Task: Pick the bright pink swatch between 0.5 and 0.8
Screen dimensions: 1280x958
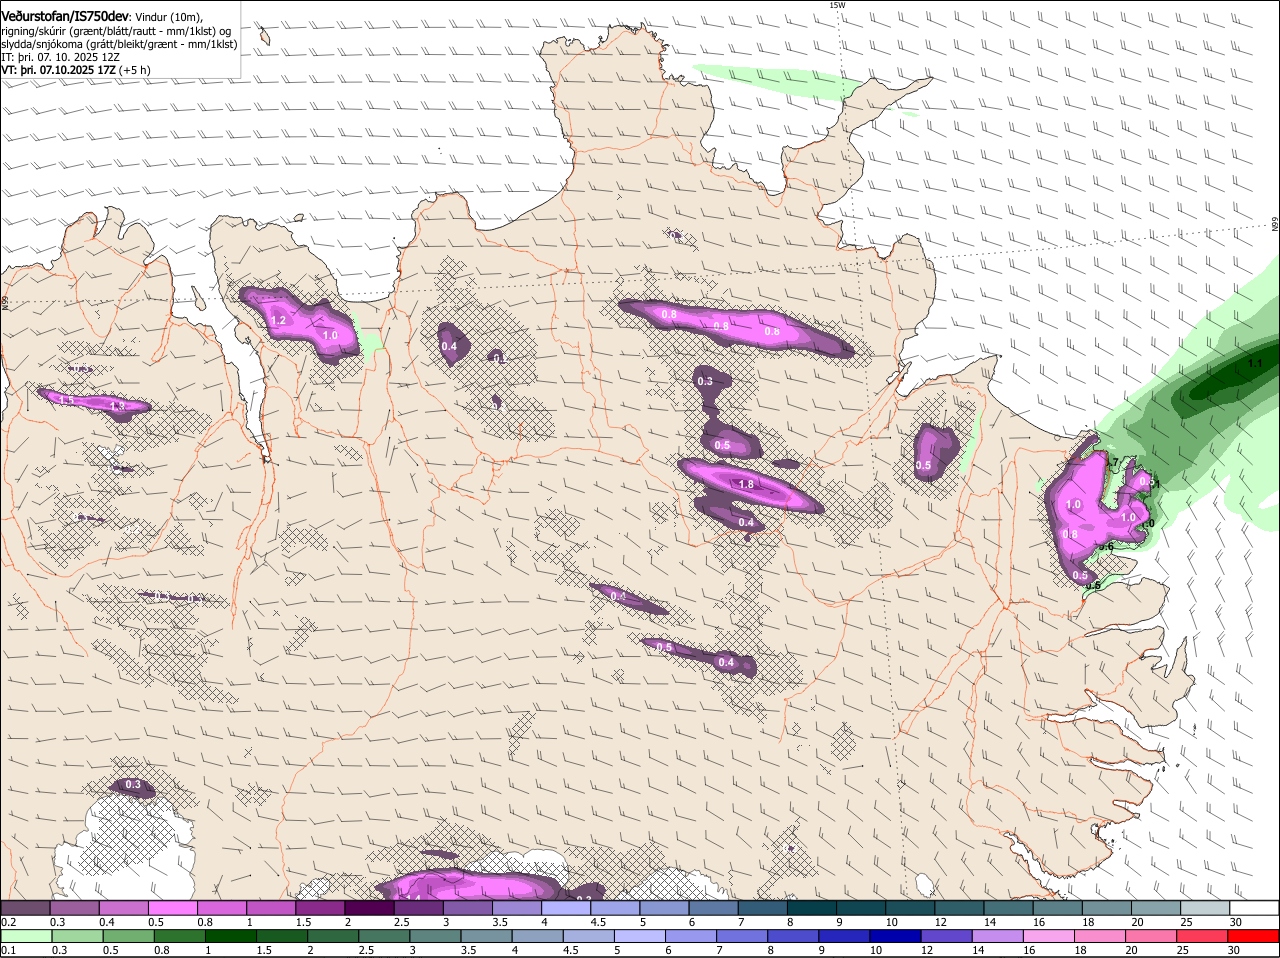Action: pyautogui.click(x=172, y=907)
